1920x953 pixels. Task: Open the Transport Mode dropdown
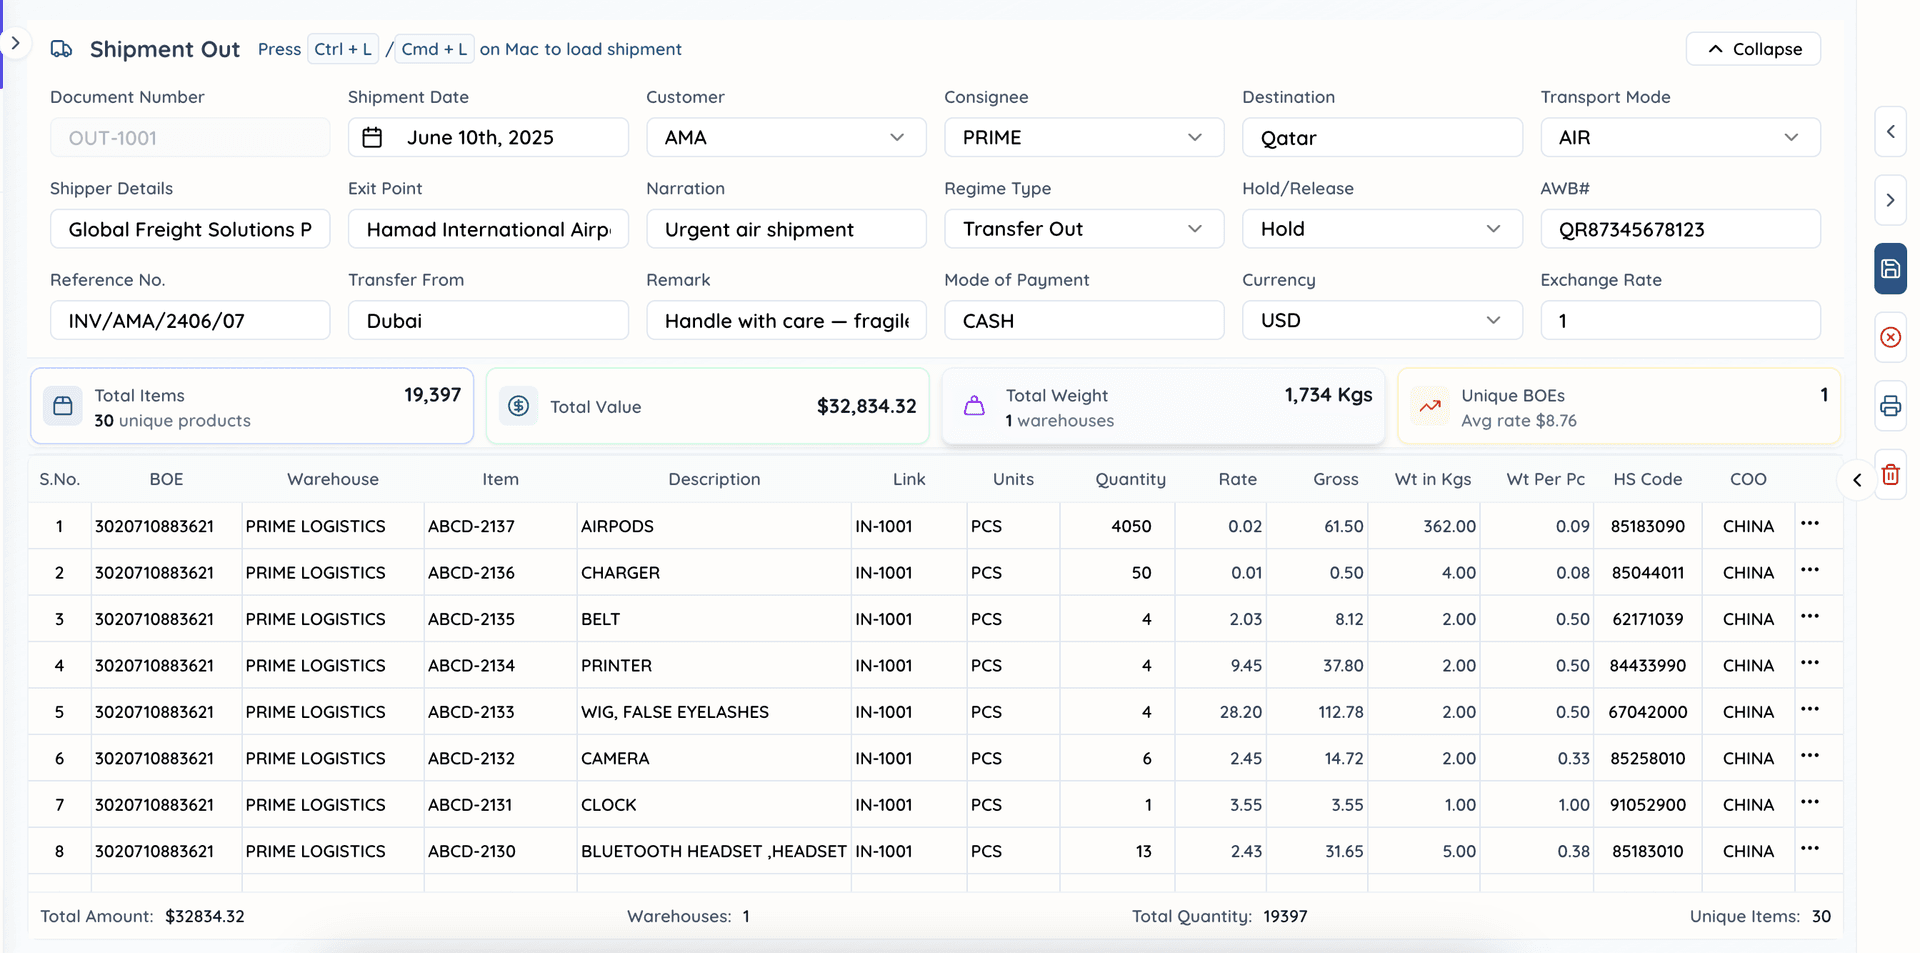(x=1679, y=138)
